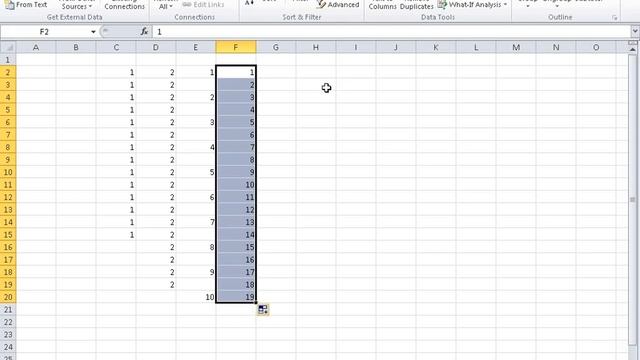Select column K header
The width and height of the screenshot is (640, 360).
coord(436,47)
